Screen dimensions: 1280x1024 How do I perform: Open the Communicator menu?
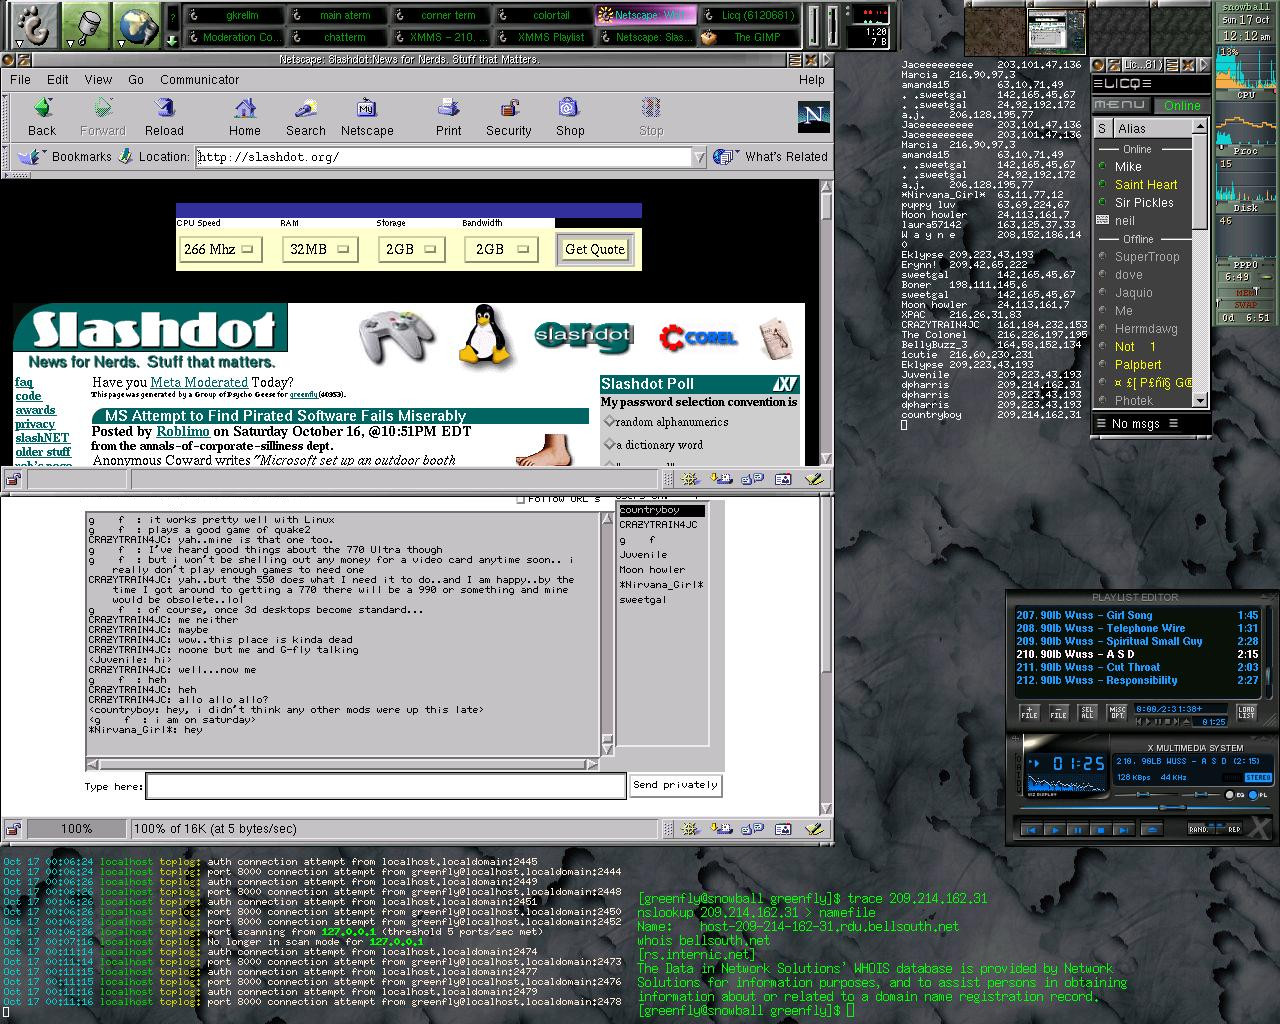pyautogui.click(x=199, y=79)
